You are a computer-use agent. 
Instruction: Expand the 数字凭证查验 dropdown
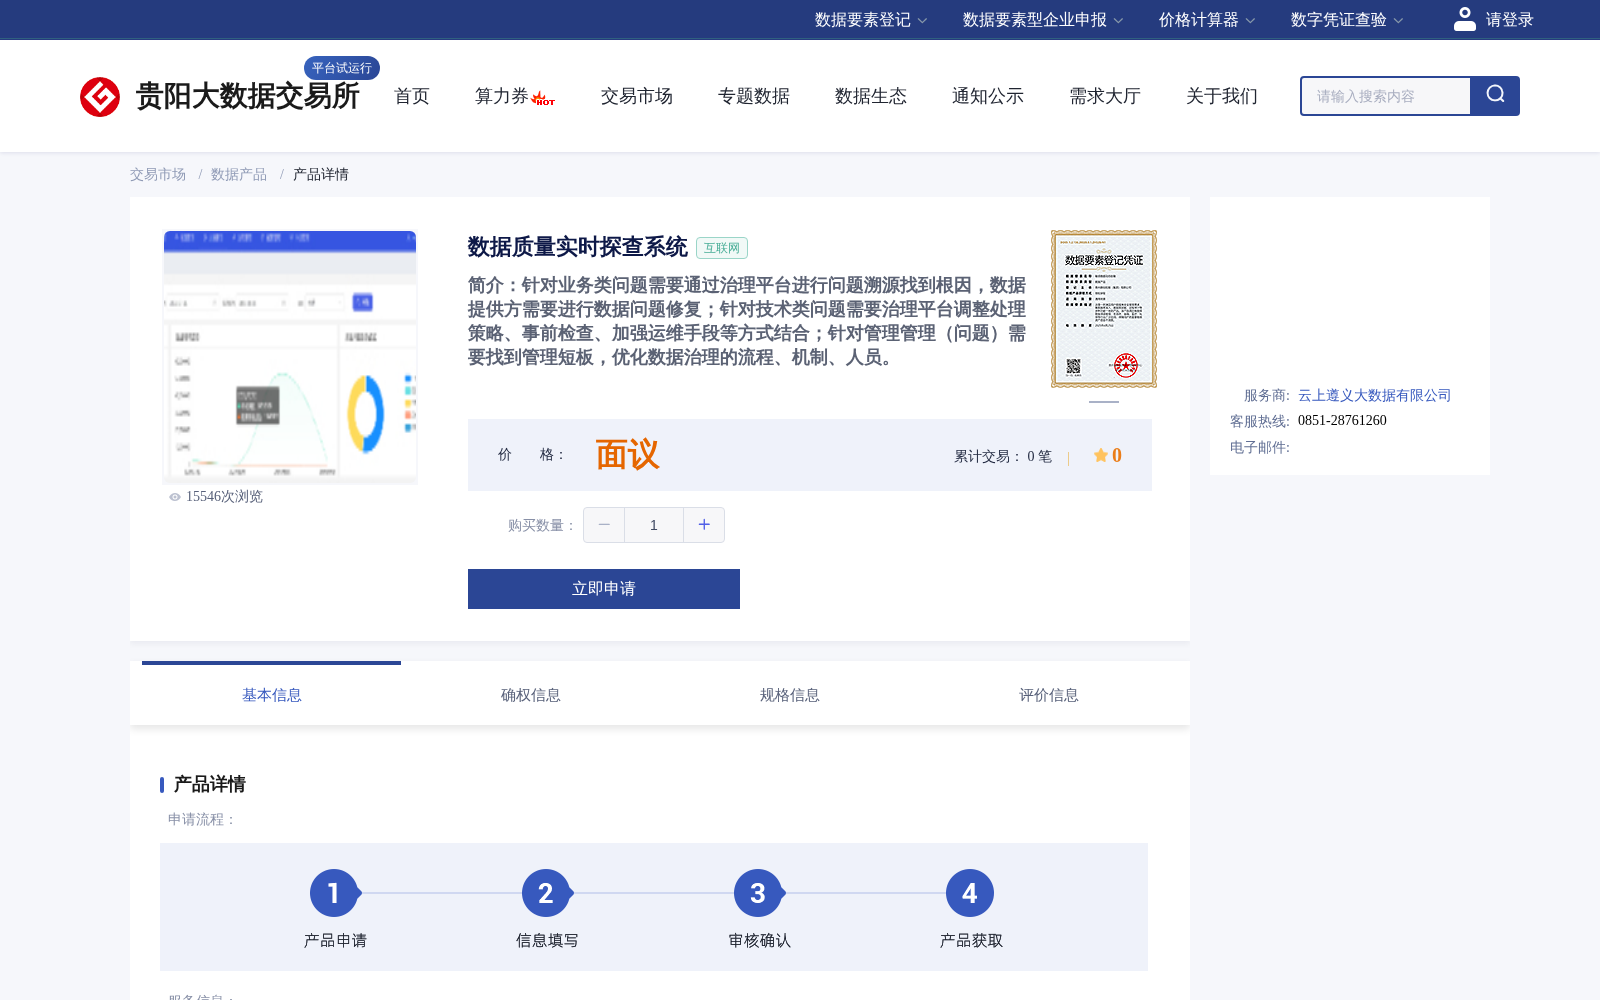point(1347,20)
